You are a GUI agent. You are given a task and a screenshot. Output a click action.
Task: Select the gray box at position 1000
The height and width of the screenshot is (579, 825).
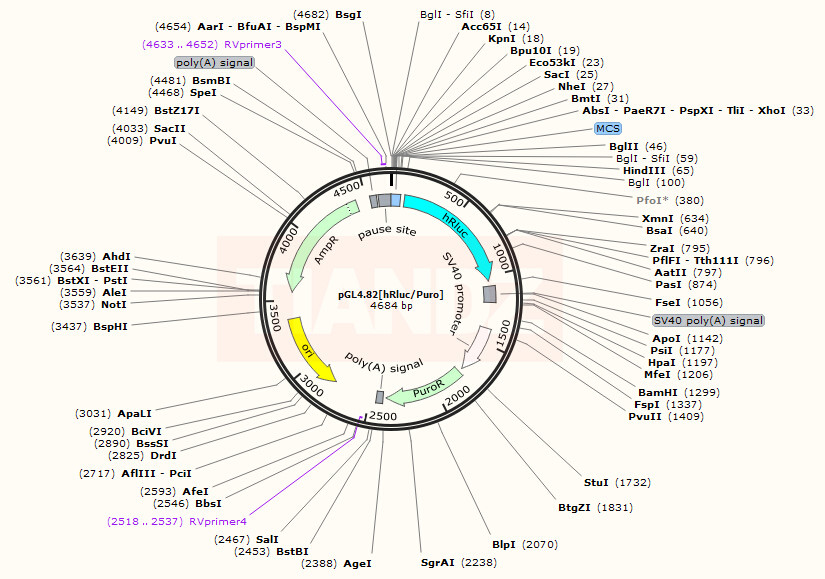(x=490, y=293)
